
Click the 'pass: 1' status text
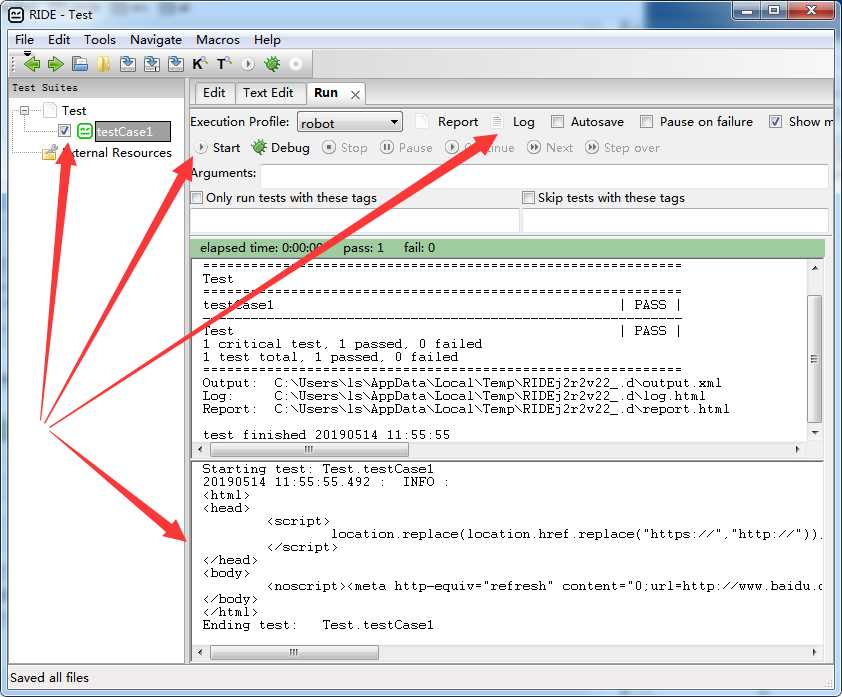pyautogui.click(x=364, y=248)
